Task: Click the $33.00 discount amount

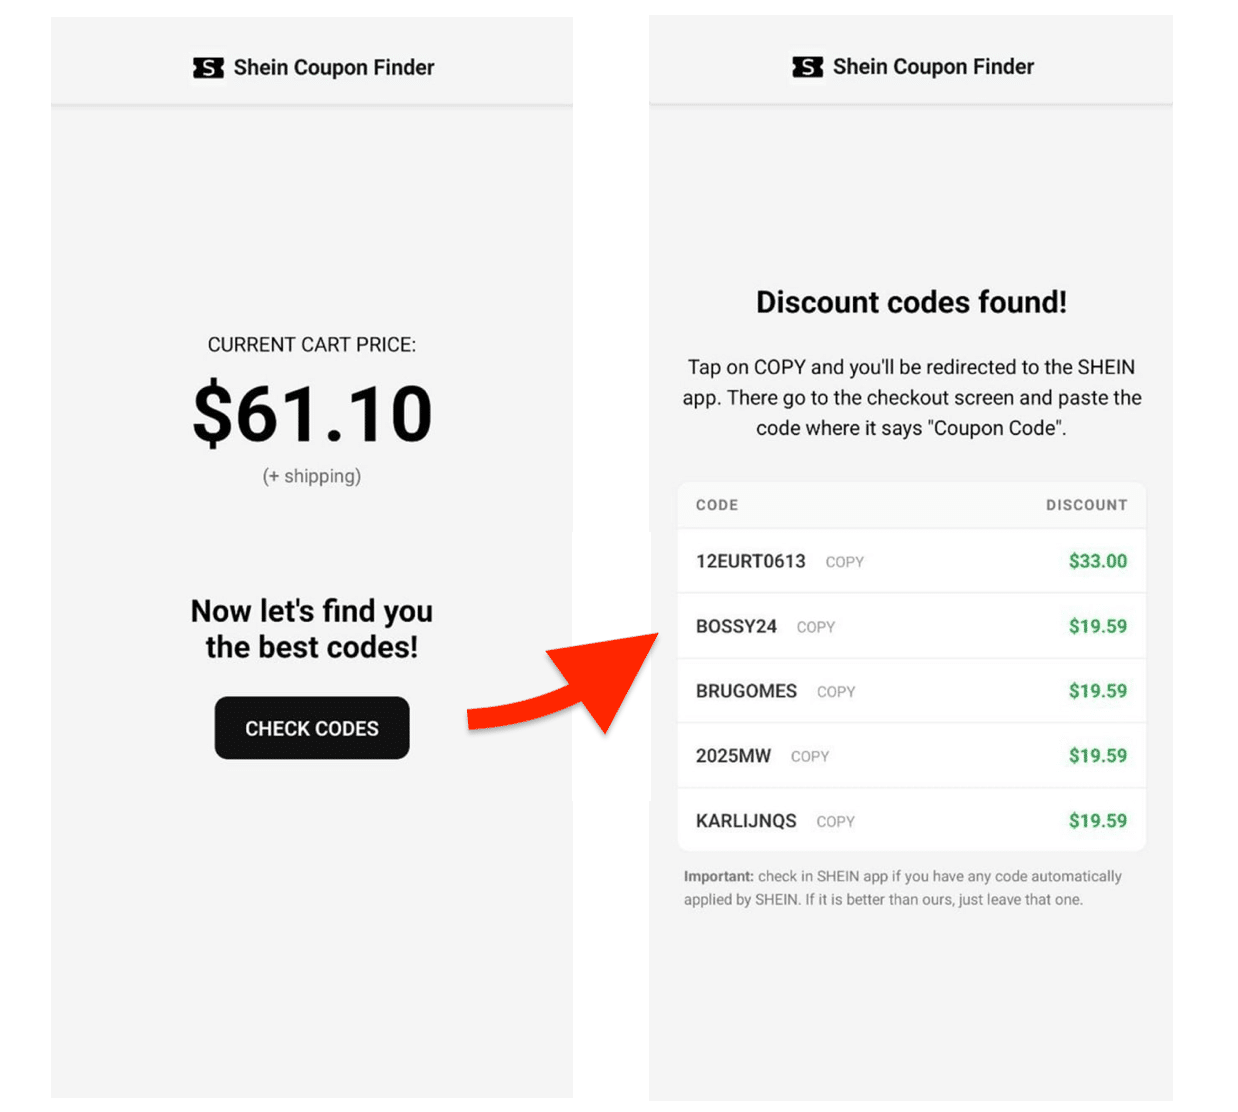Action: (x=1097, y=561)
